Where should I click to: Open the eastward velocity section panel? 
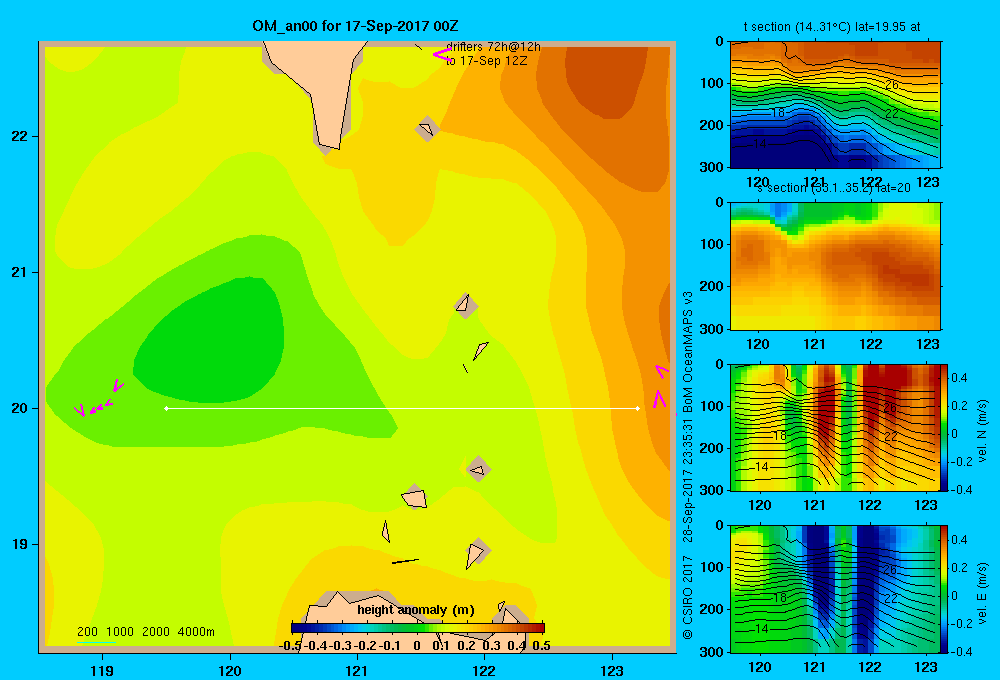[x=835, y=589]
